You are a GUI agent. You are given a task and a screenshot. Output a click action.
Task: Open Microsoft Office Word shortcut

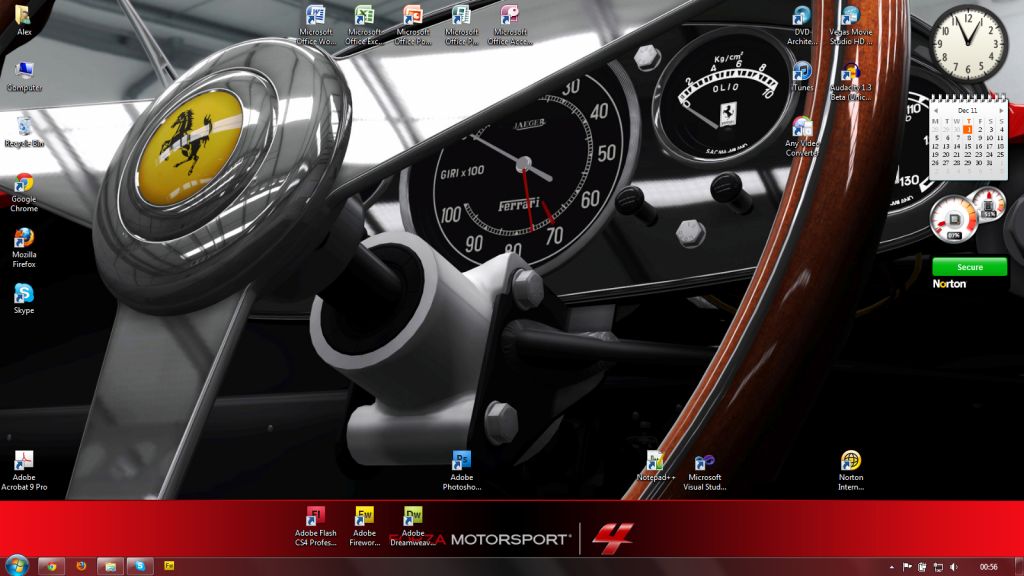(x=316, y=25)
